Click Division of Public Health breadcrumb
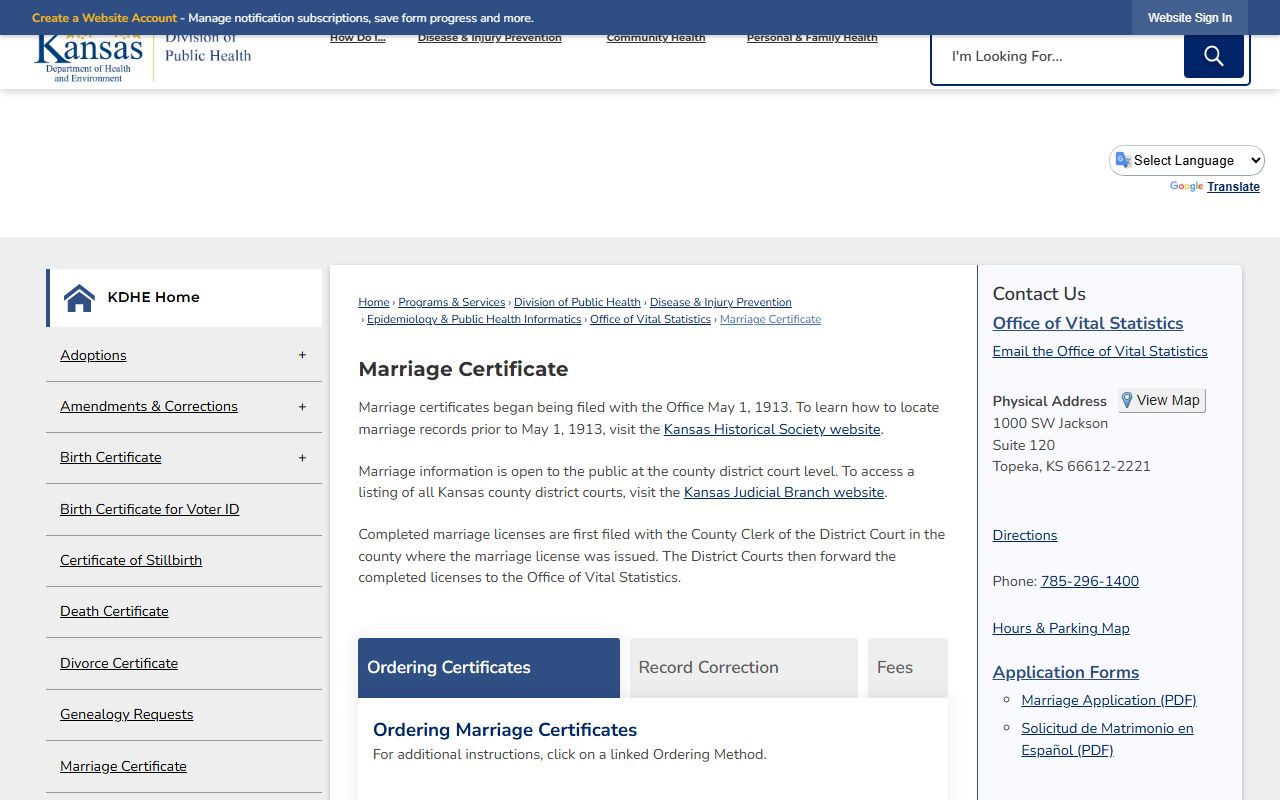1280x800 pixels. pyautogui.click(x=577, y=302)
